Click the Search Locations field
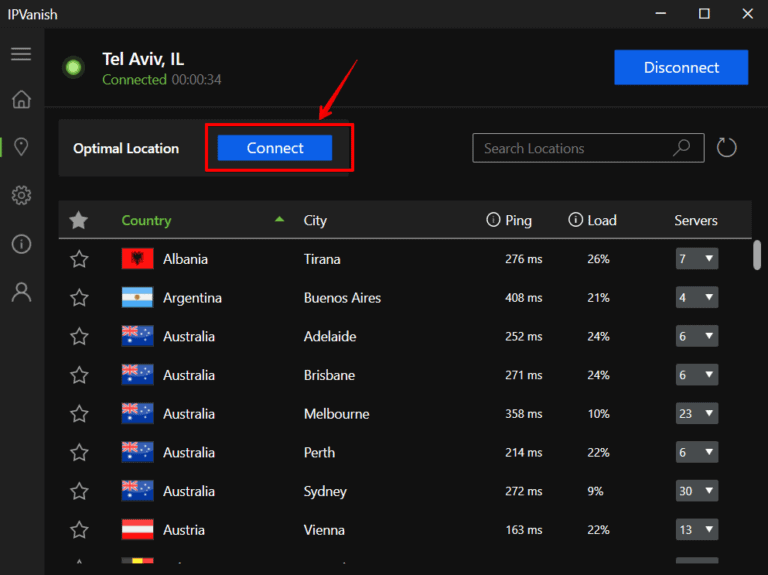Screen dimensions: 768x575 [x=575, y=148]
